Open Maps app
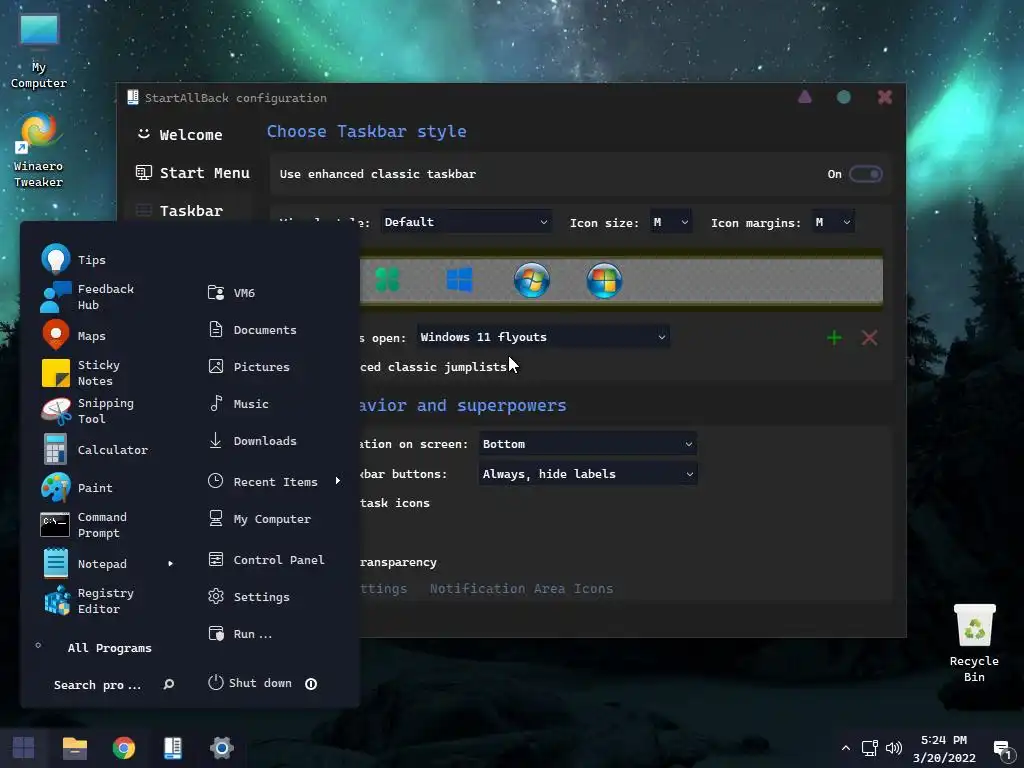 tap(73, 336)
